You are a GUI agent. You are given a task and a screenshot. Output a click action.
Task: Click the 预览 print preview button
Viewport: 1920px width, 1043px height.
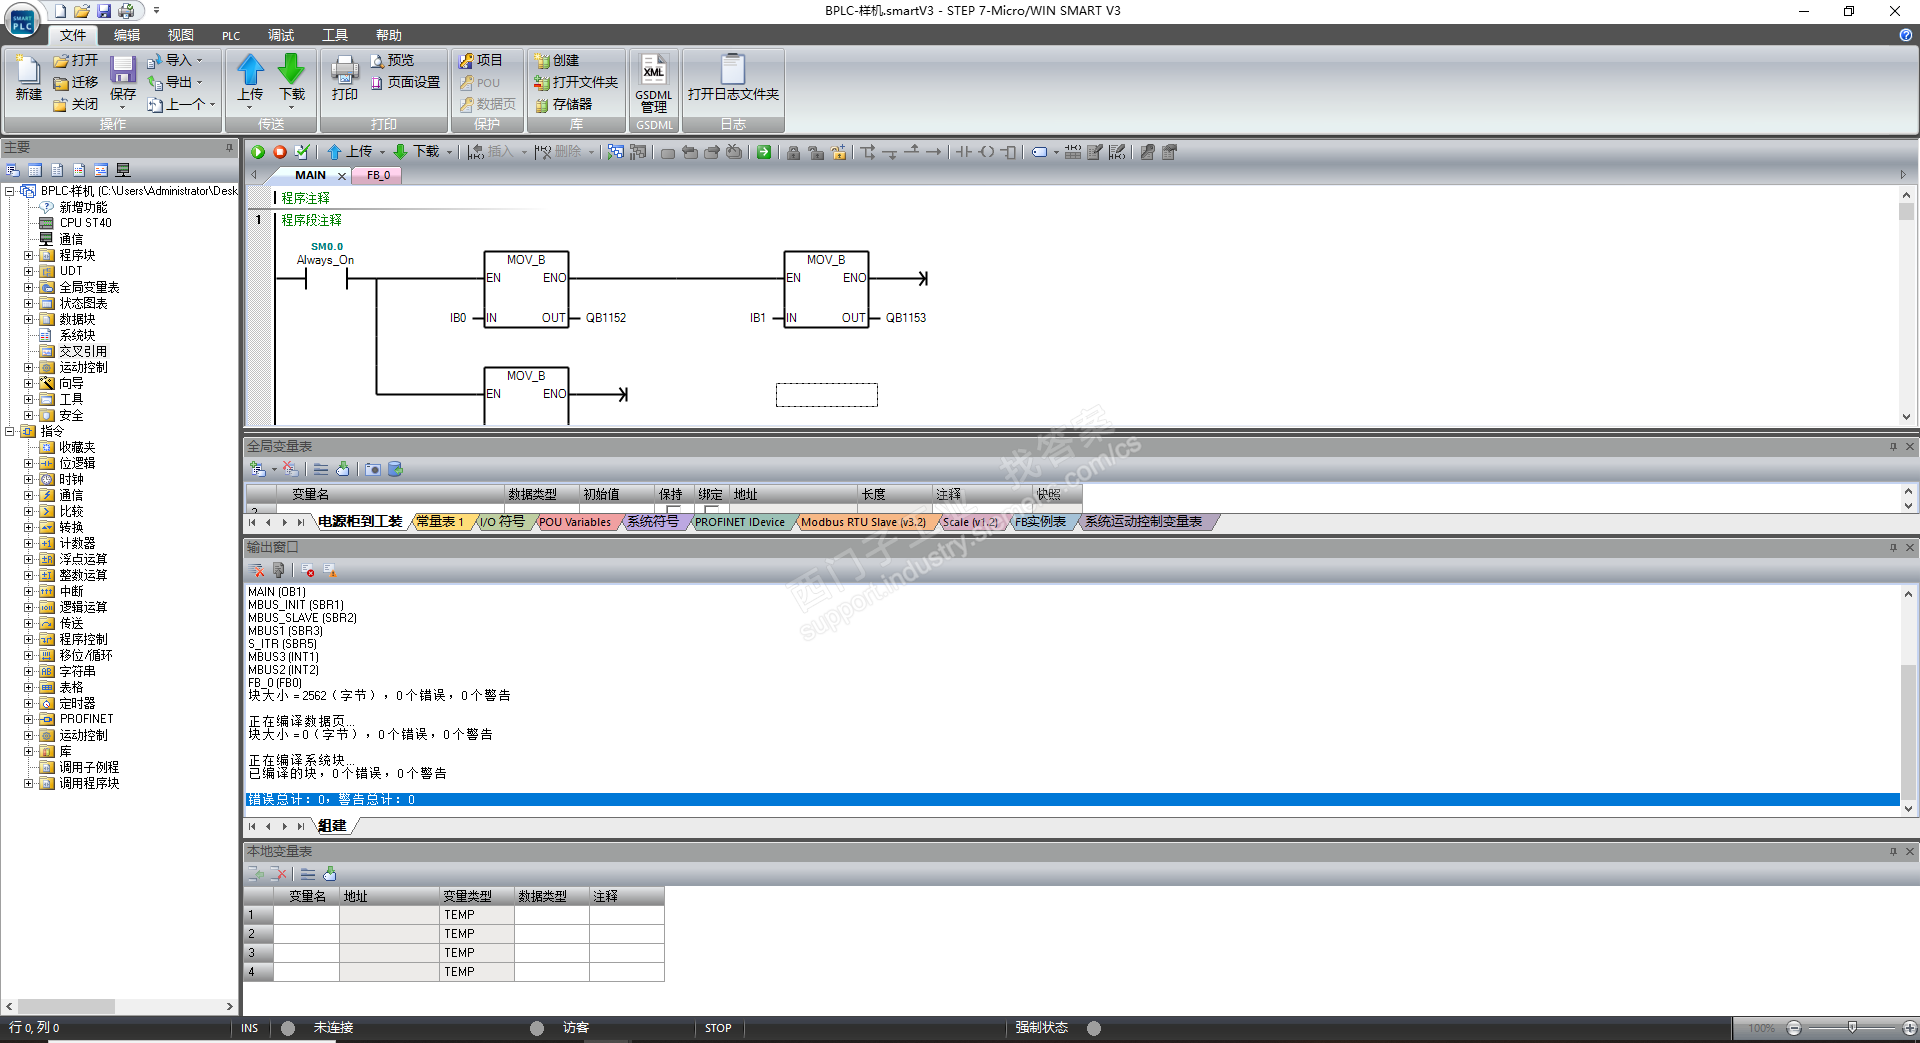point(392,60)
